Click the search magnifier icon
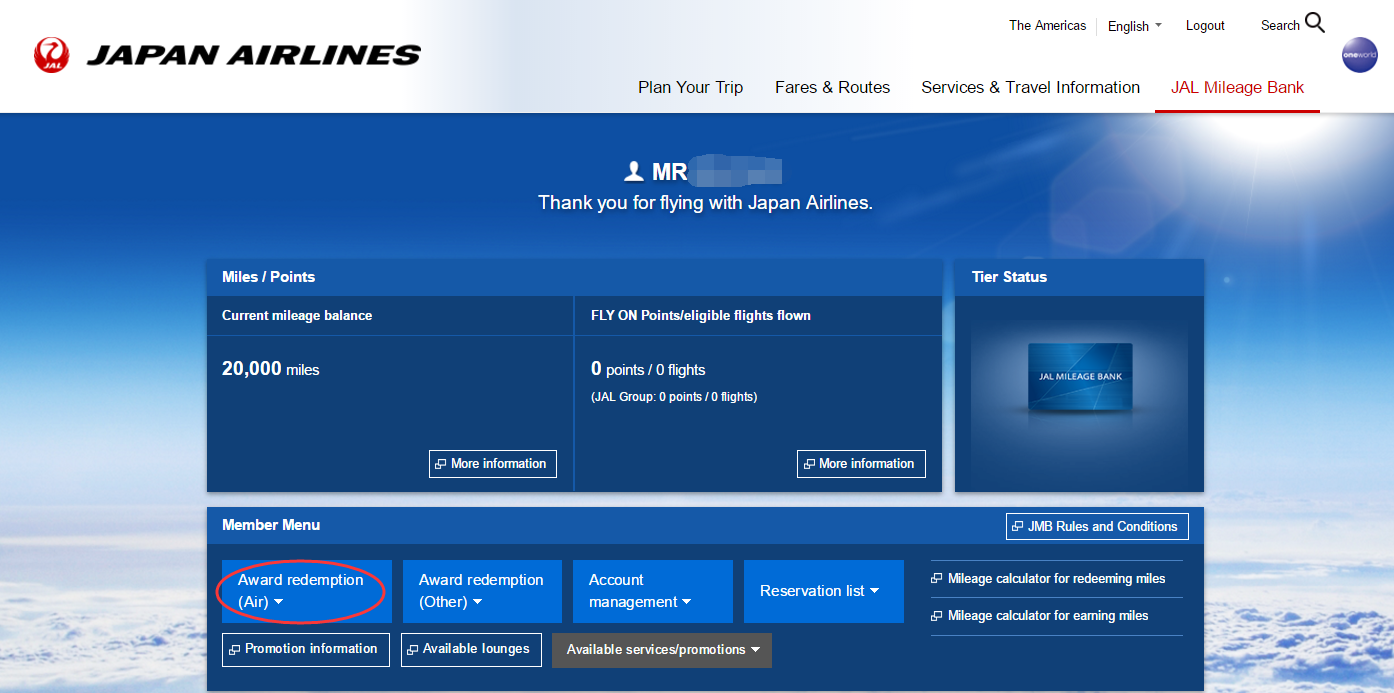Viewport: 1394px width, 693px height. pyautogui.click(x=1315, y=23)
